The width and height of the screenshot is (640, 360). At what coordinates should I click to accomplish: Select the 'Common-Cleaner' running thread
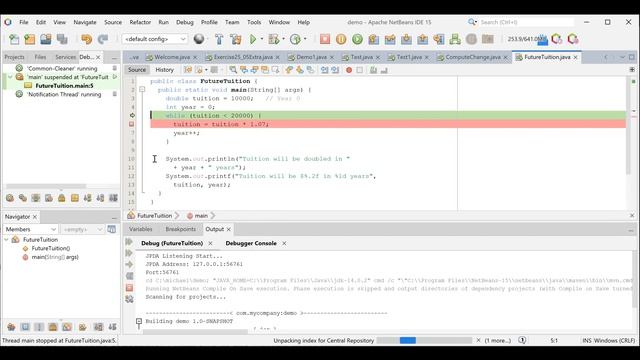point(61,69)
